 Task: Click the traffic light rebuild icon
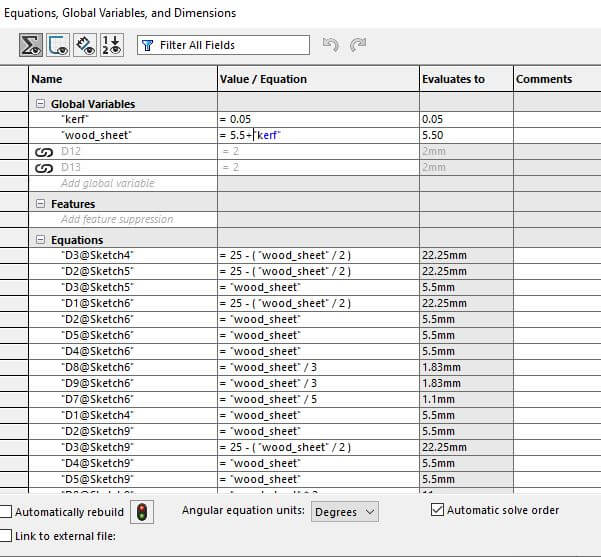tap(142, 512)
